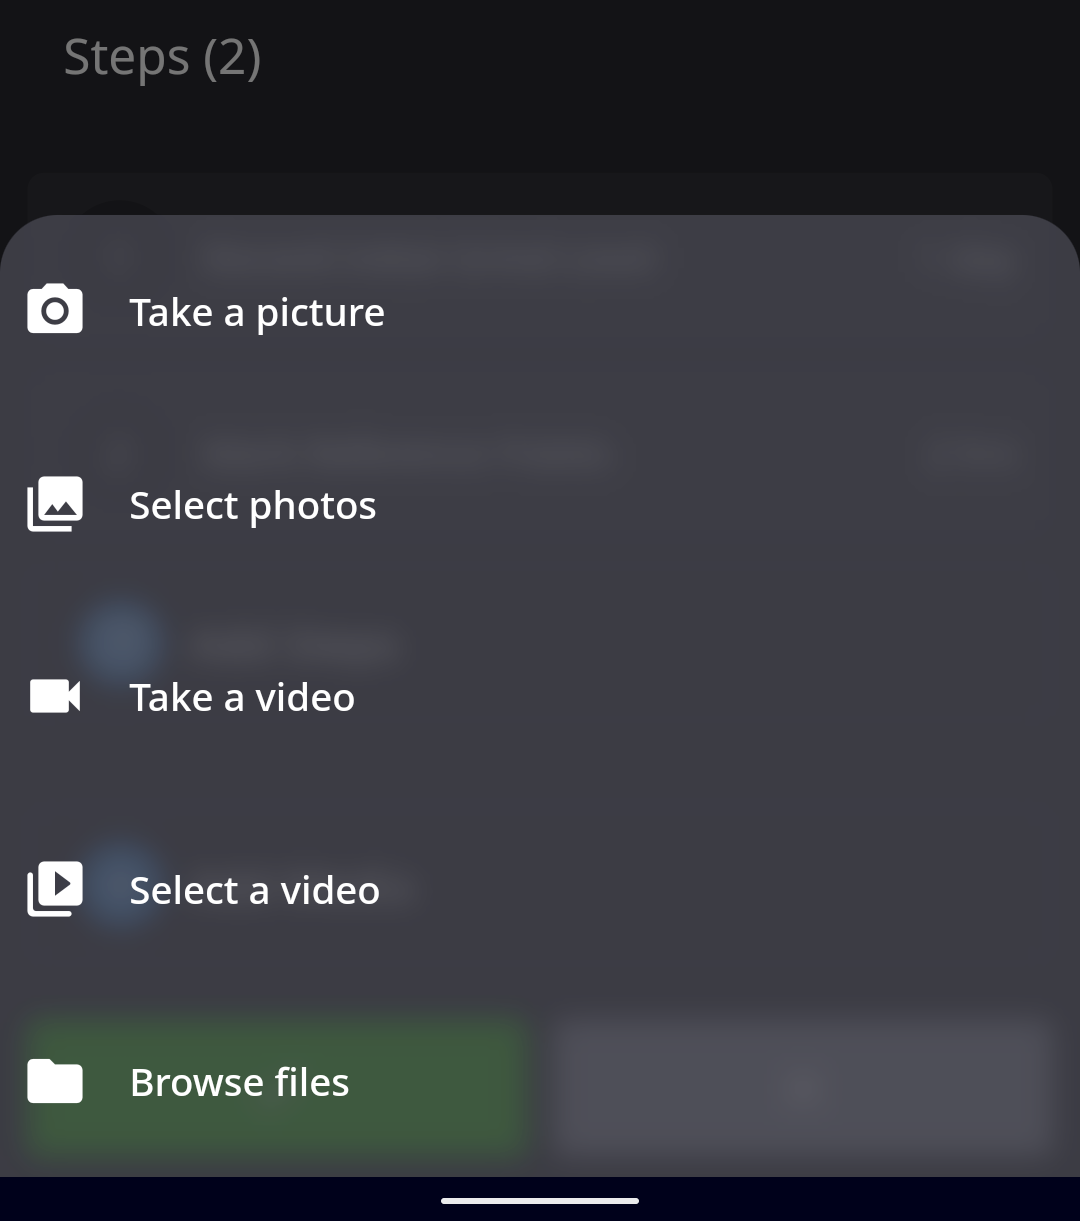Click the Steps (2) heading
The height and width of the screenshot is (1221, 1080).
163,57
